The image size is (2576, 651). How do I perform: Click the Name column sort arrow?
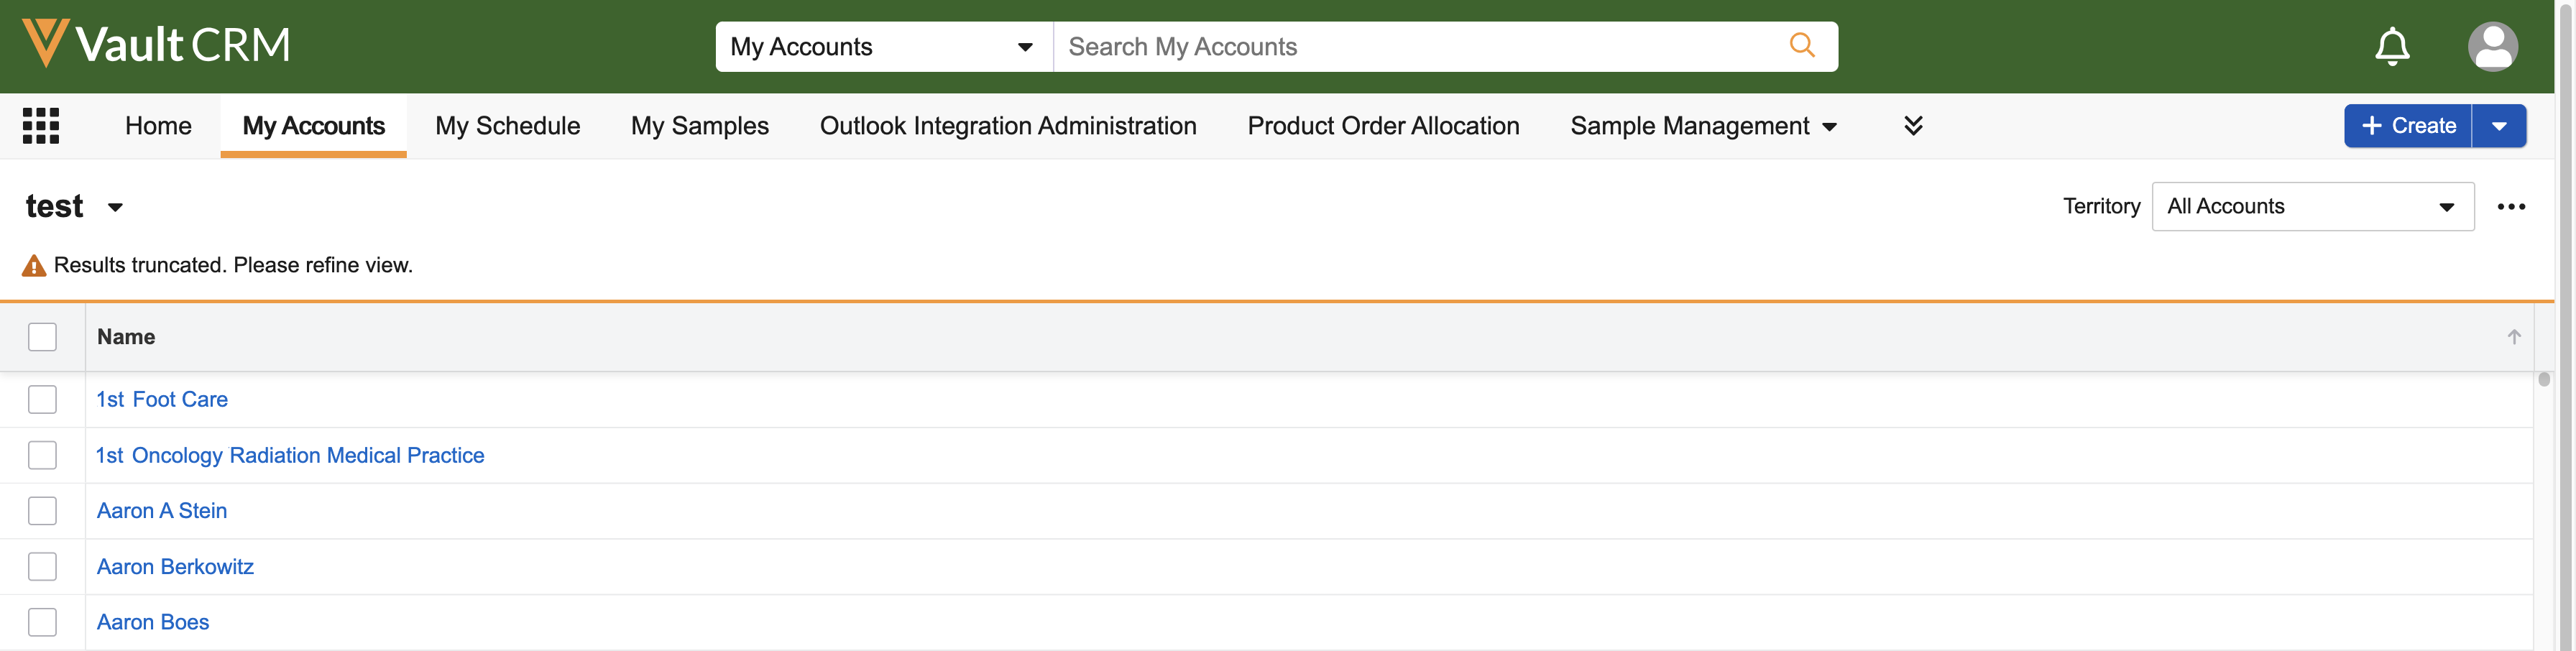pos(2513,337)
